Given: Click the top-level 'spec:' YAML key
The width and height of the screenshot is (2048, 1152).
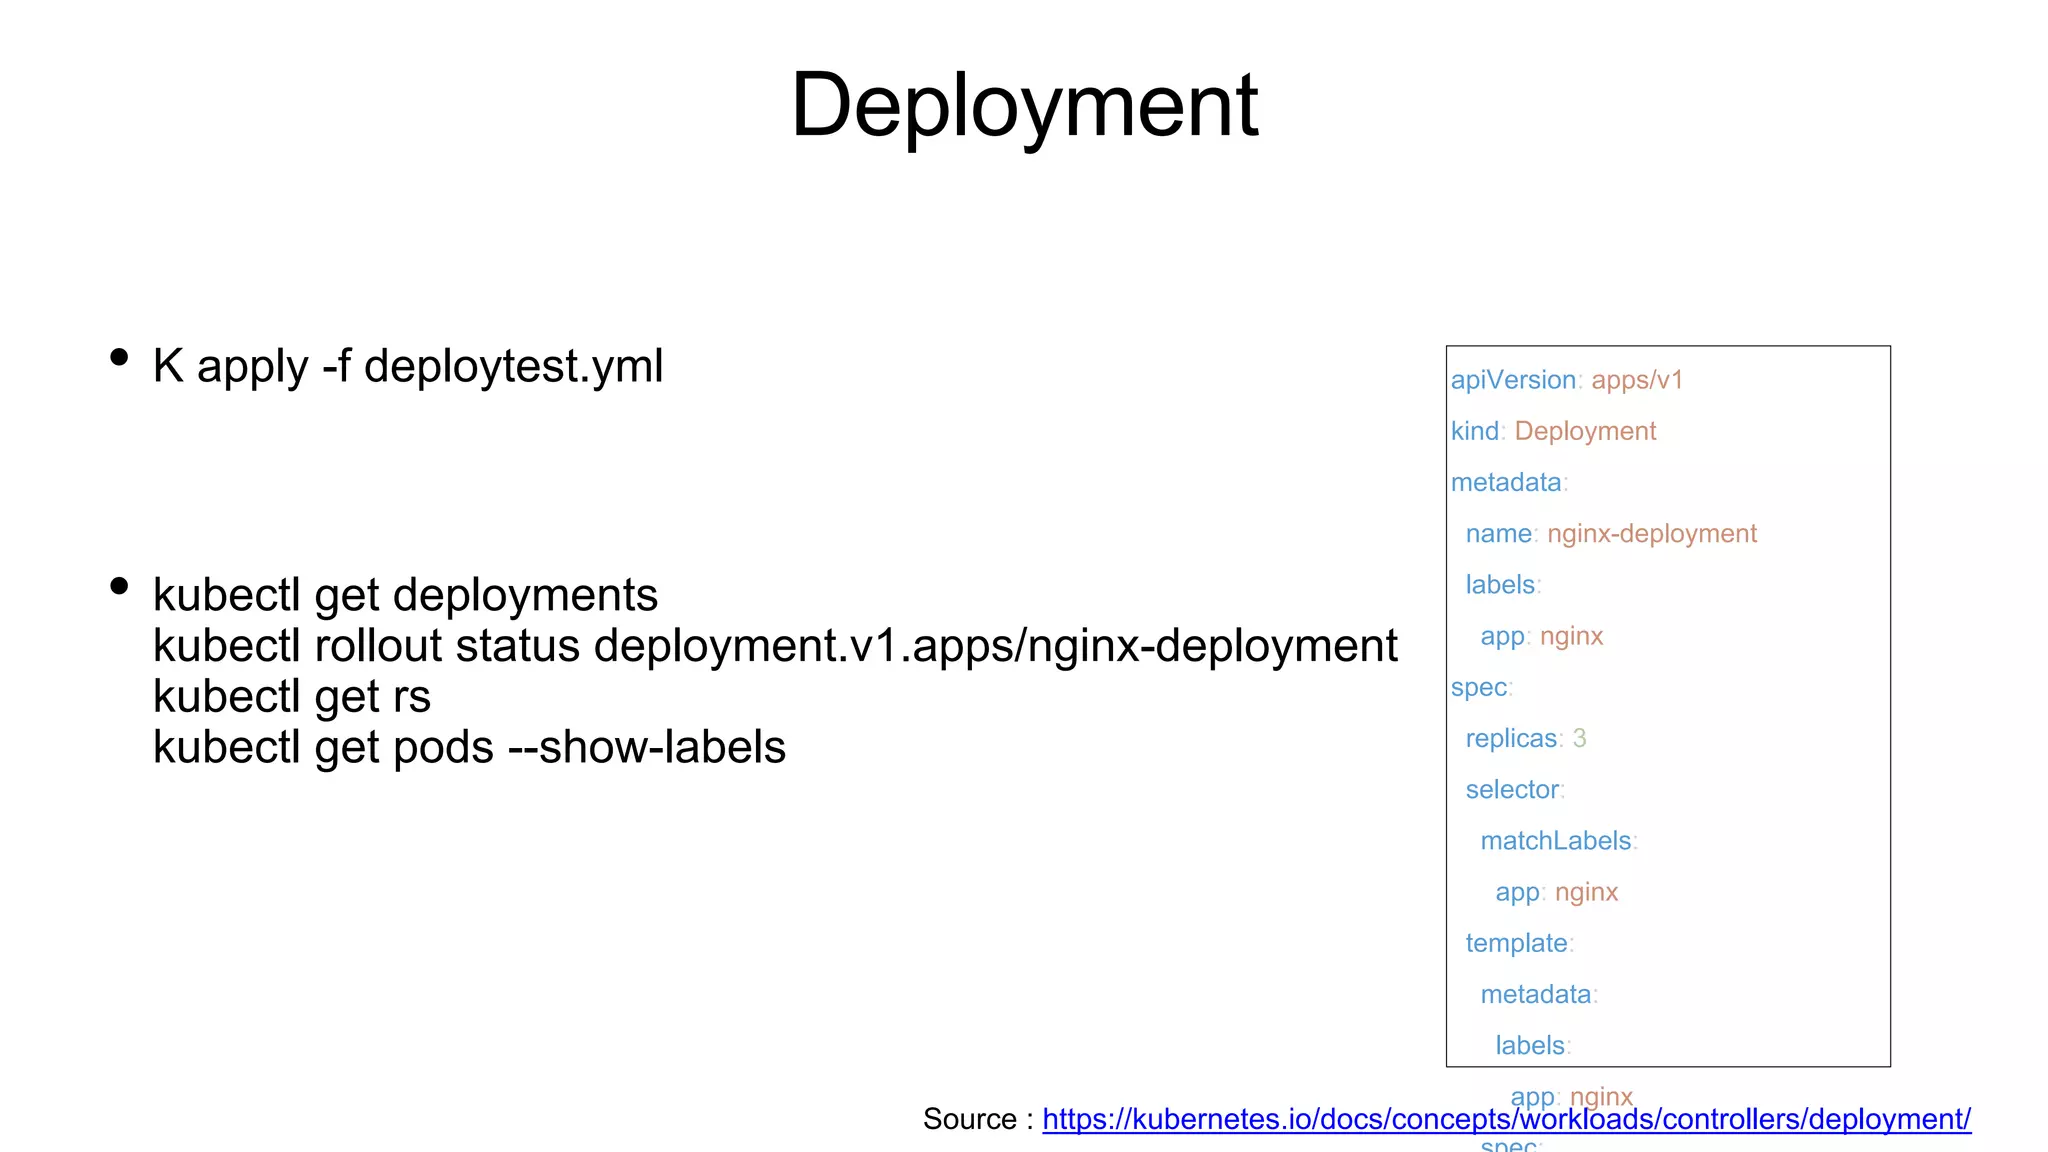Looking at the screenshot, I should [x=1480, y=688].
